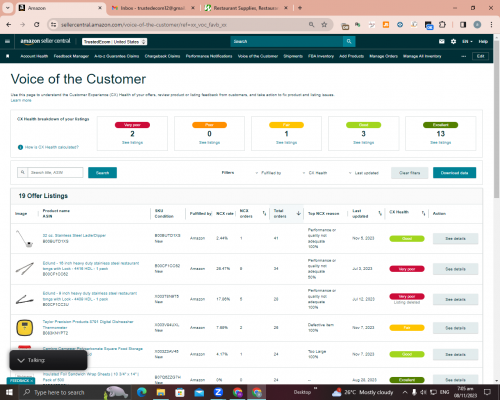Click the Seller Central header search box
Image resolution: width=500 pixels, height=400 pixels.
(x=287, y=41)
